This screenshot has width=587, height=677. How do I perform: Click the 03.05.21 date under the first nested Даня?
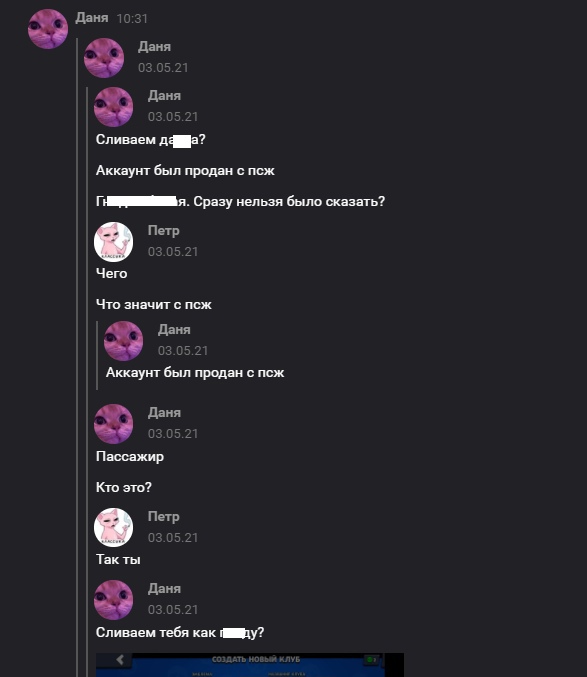pyautogui.click(x=163, y=68)
